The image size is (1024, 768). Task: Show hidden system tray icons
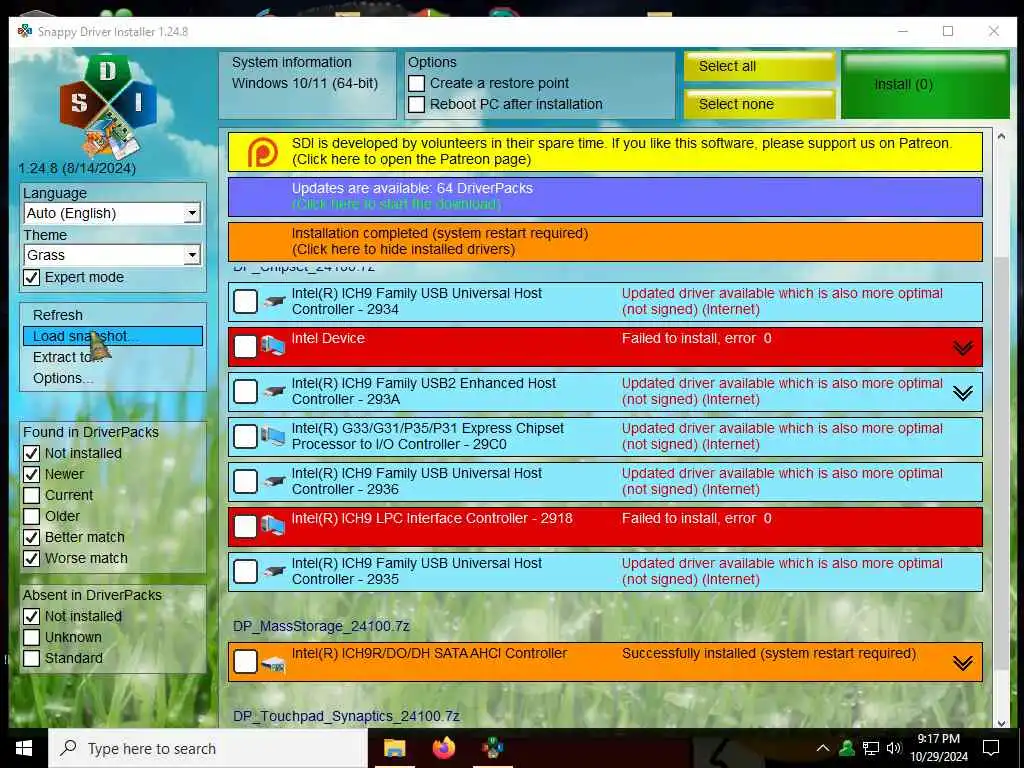point(823,748)
